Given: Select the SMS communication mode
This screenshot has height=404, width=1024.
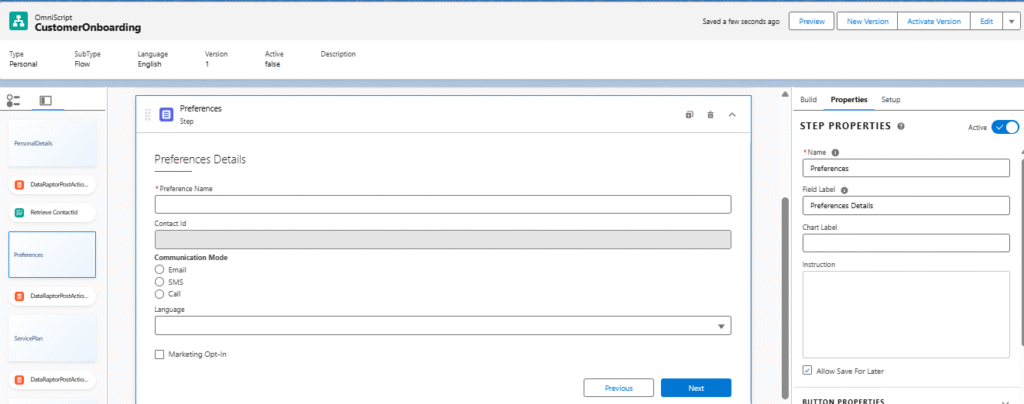Looking at the screenshot, I should coord(160,282).
